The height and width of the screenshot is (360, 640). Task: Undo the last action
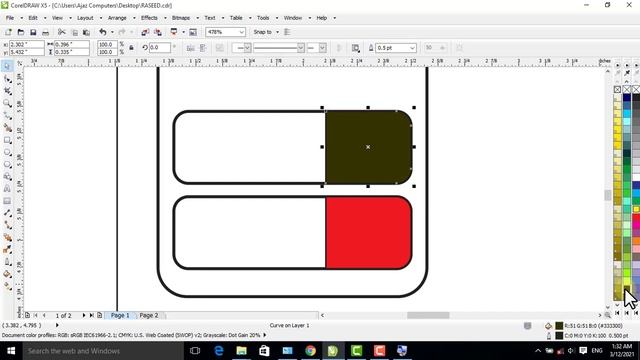coord(103,32)
